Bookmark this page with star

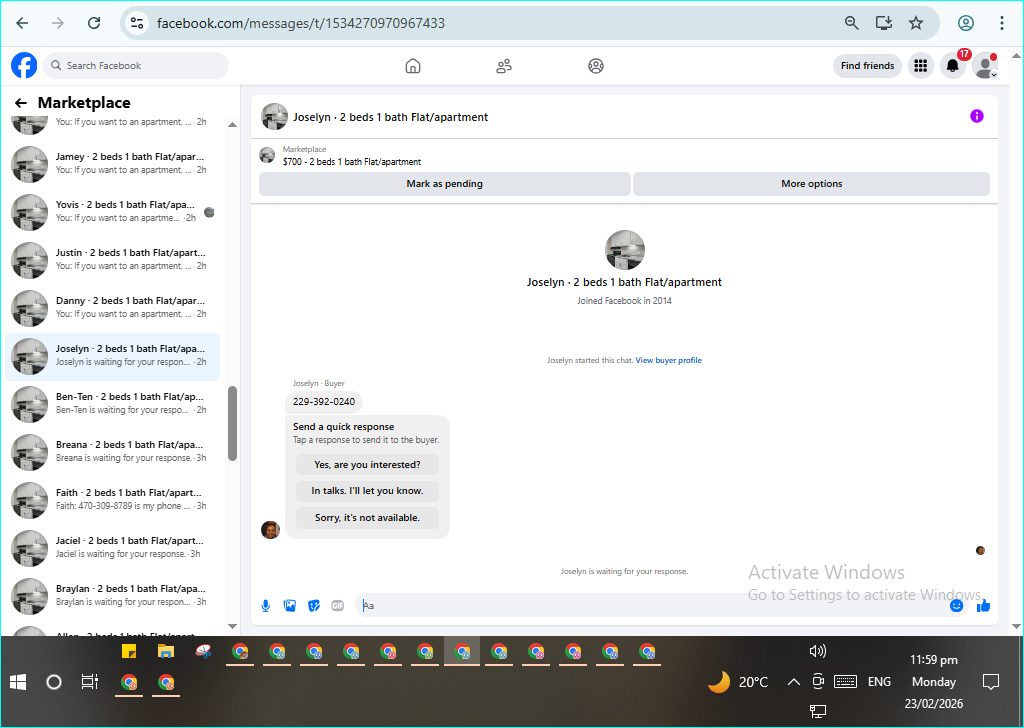click(916, 24)
